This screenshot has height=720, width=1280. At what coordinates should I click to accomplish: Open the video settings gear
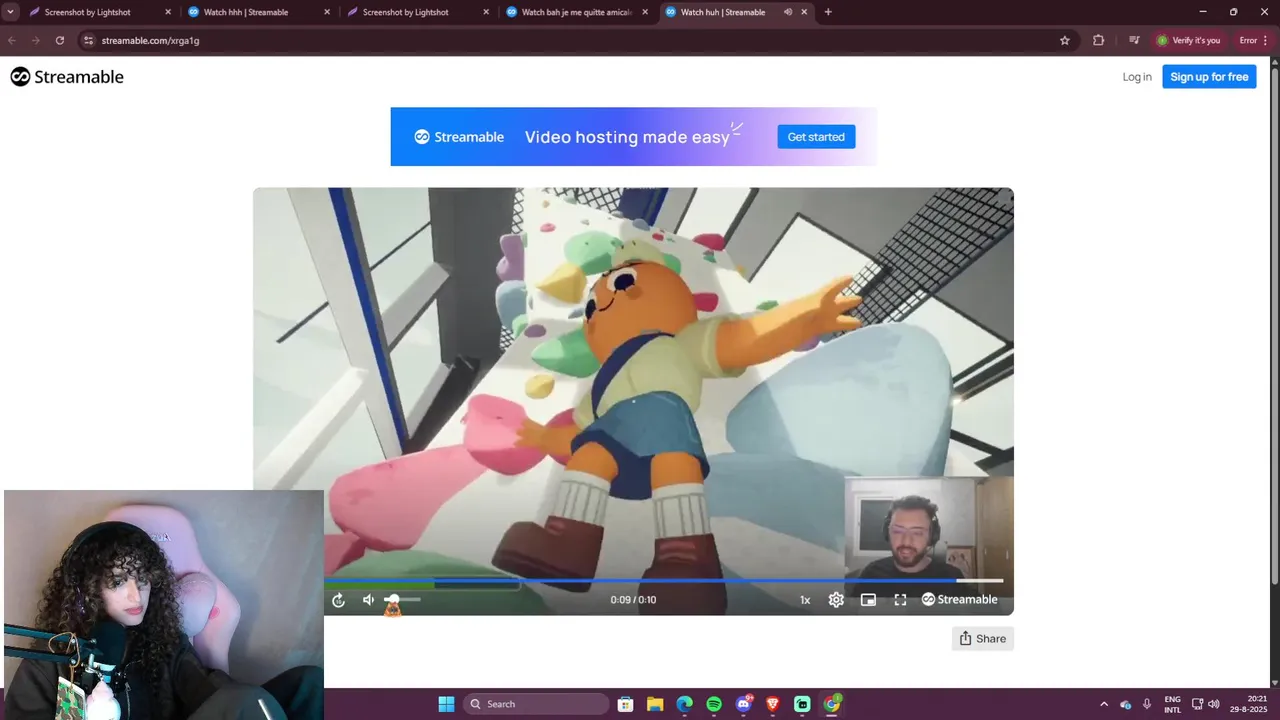pyautogui.click(x=836, y=600)
